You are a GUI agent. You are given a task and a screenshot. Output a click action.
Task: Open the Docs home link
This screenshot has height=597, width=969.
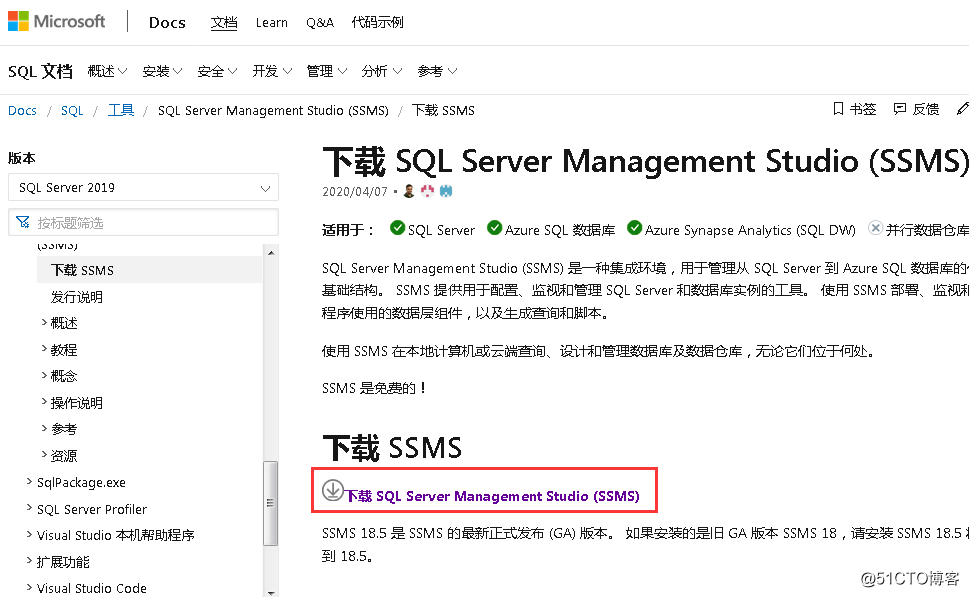tap(167, 22)
